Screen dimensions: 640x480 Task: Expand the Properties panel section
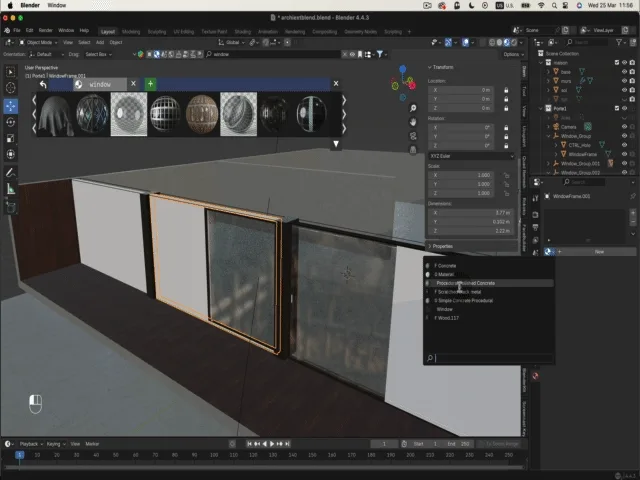coord(442,245)
